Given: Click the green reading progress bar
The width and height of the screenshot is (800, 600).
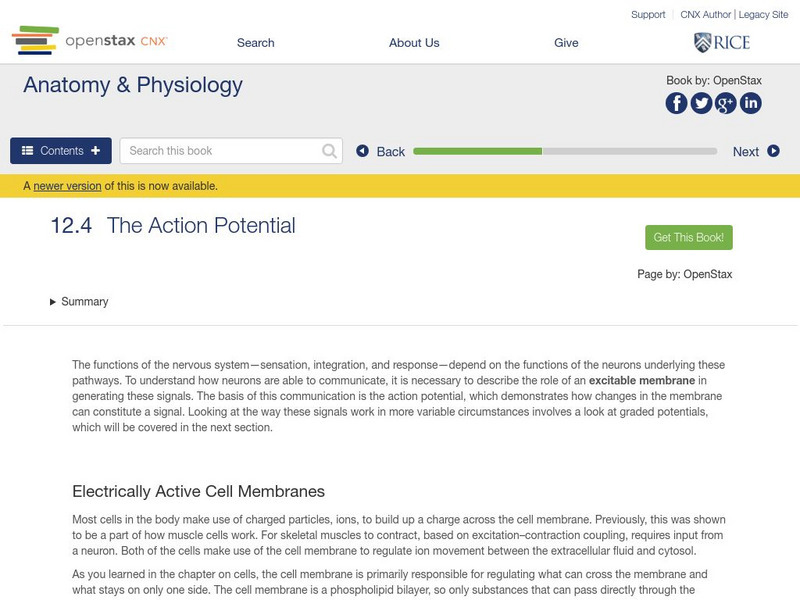Looking at the screenshot, I should coord(480,150).
